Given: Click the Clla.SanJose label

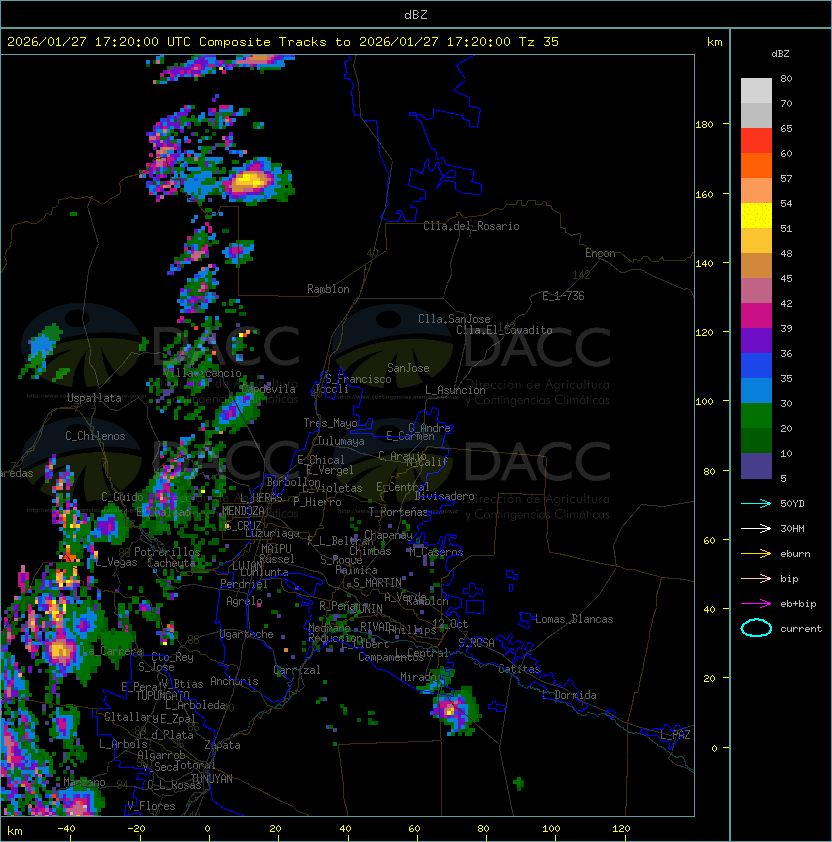Looking at the screenshot, I should [454, 319].
